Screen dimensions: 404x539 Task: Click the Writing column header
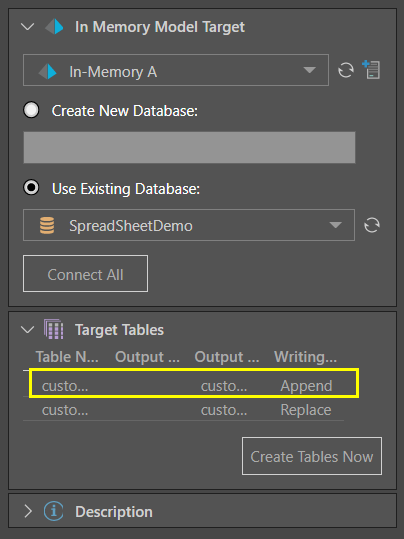(305, 357)
